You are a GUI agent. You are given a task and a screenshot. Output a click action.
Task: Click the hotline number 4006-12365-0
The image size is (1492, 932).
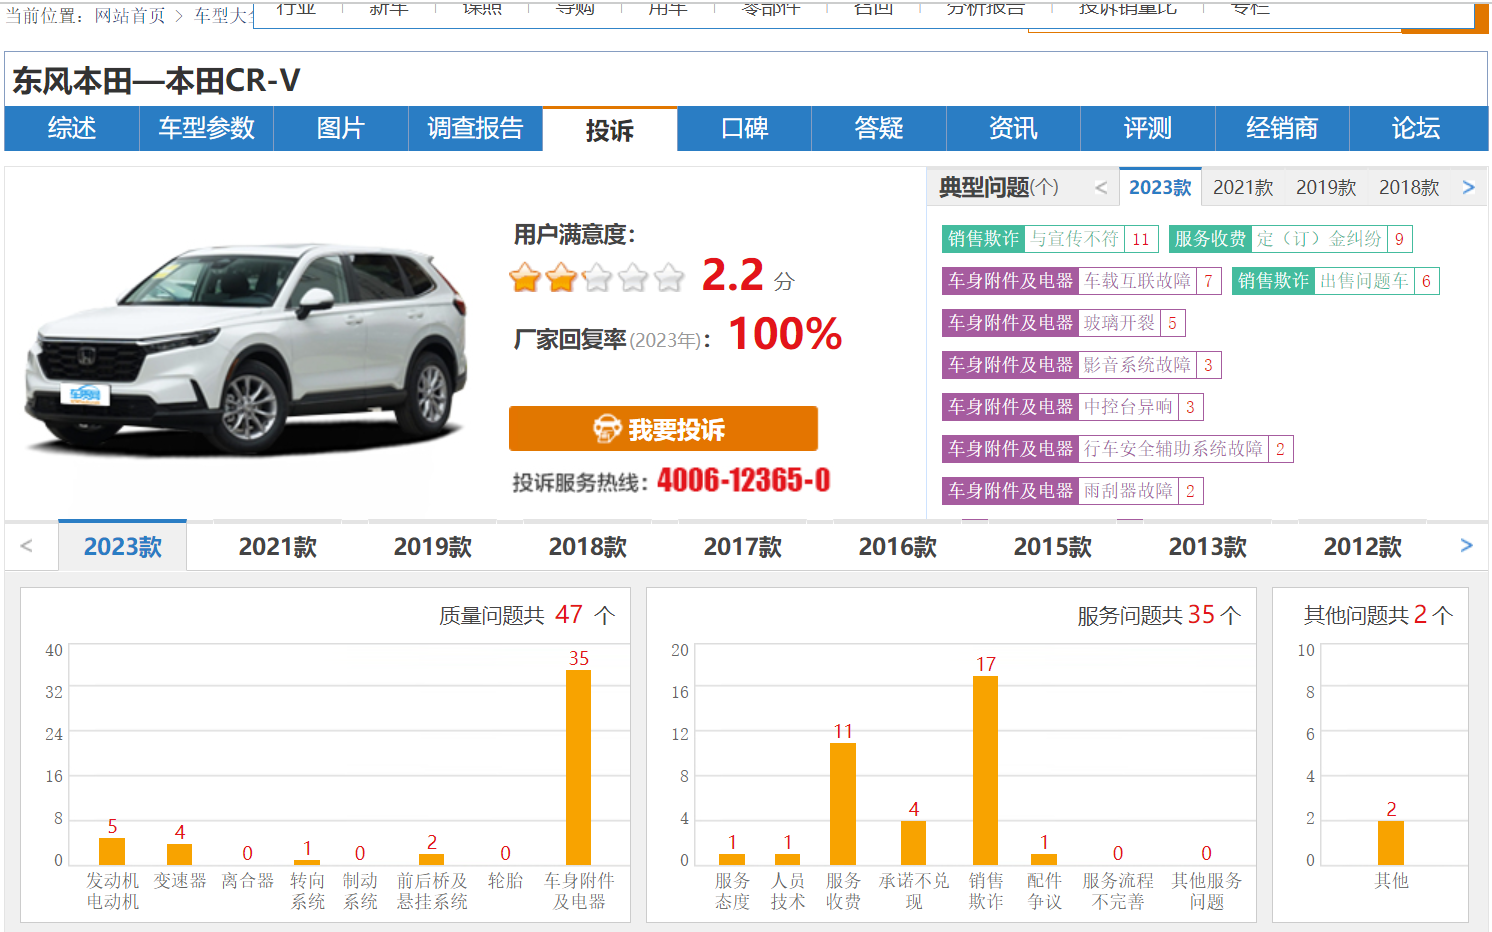click(744, 480)
